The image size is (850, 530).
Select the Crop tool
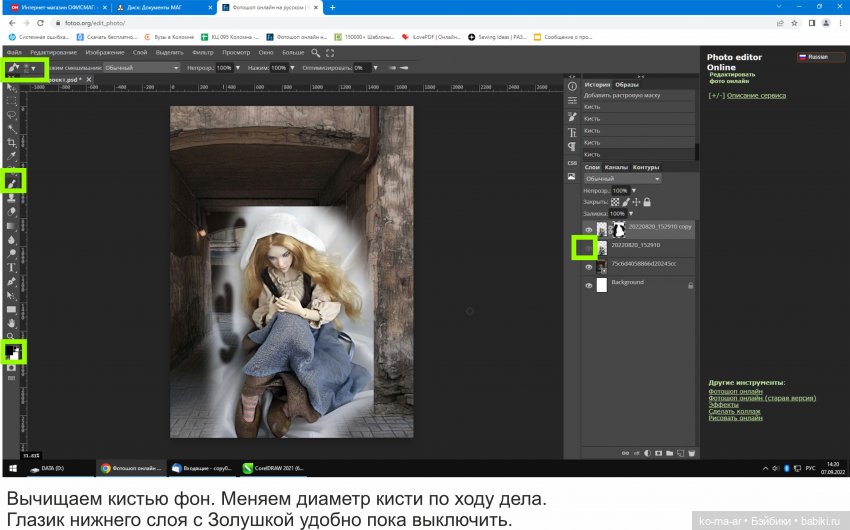point(11,143)
